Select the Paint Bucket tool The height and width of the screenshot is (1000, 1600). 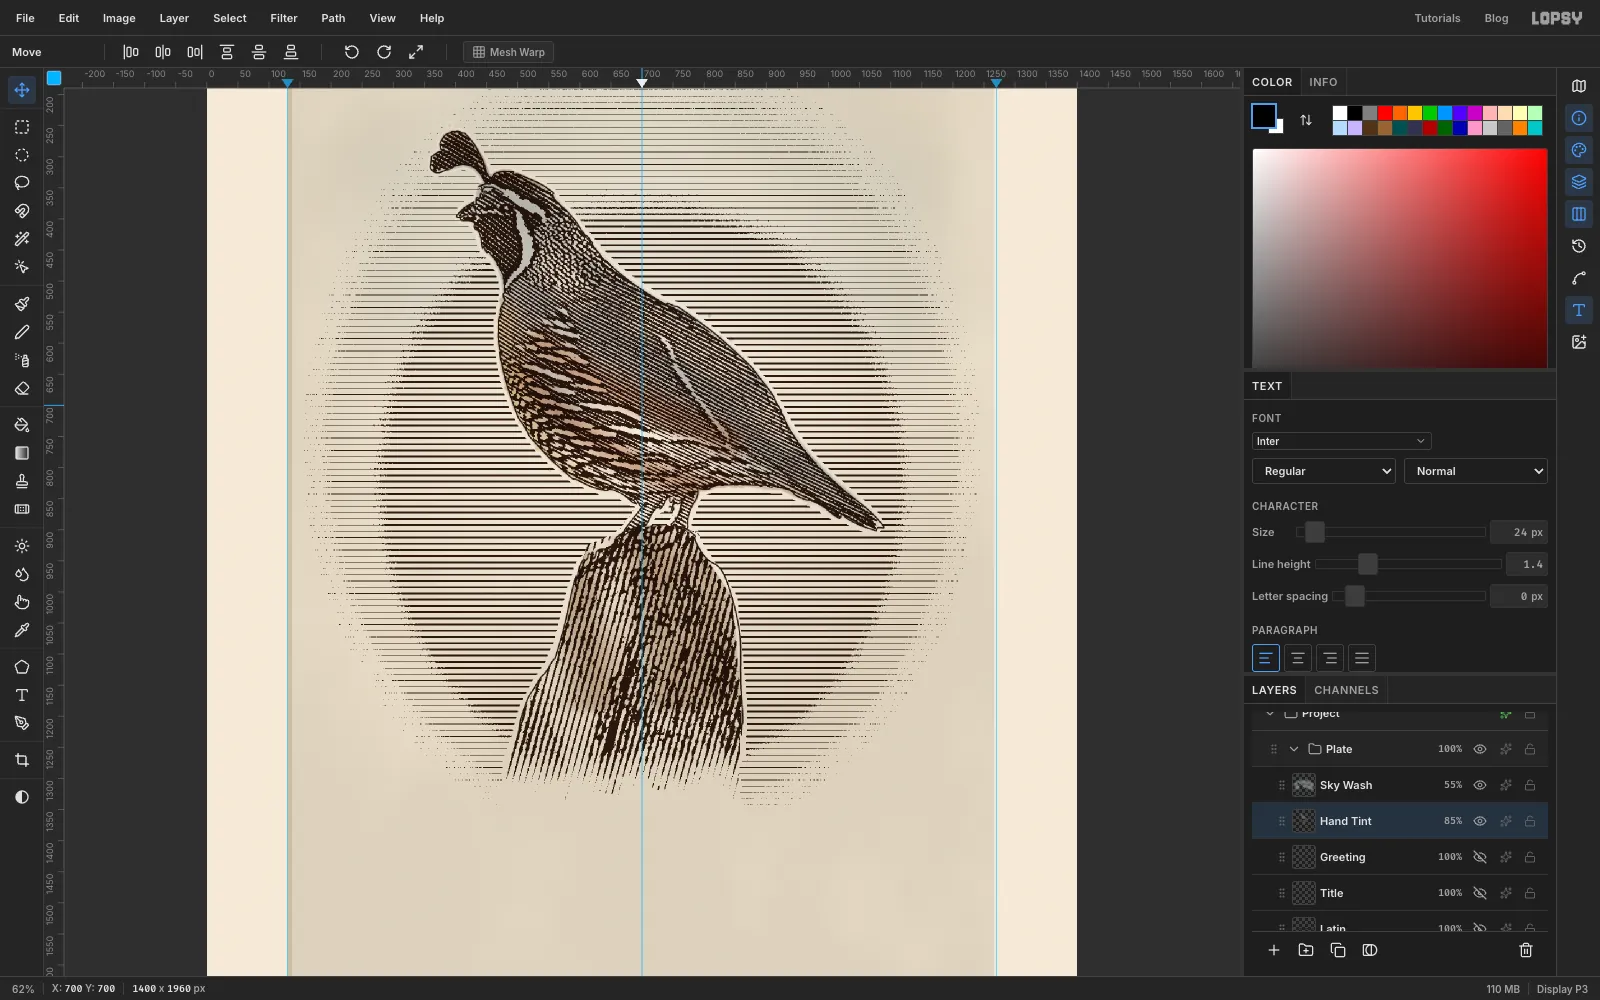pyautogui.click(x=21, y=425)
